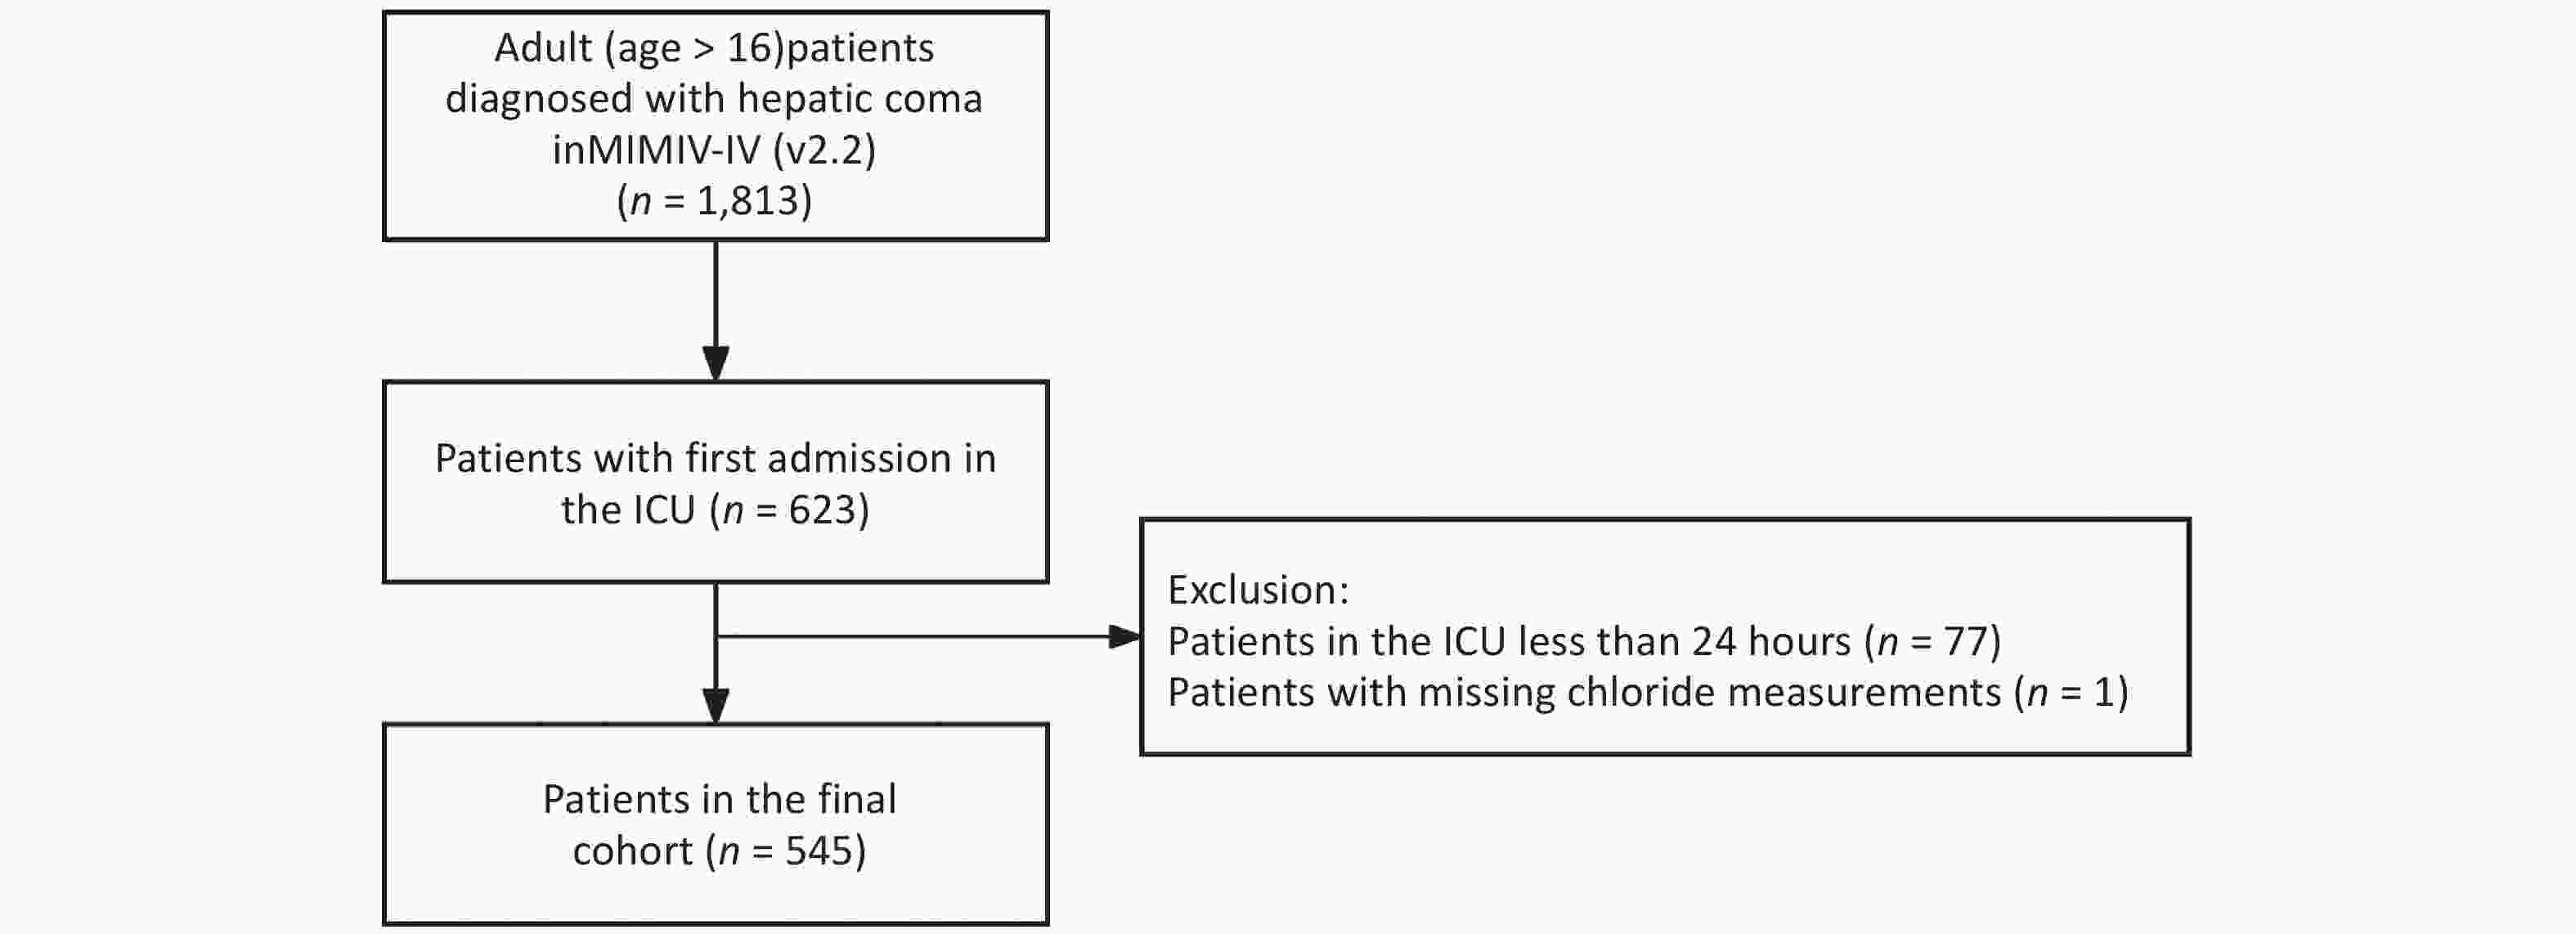Screen dimensions: 2576x934
Task: Select the 'less than 24 hours' exclusion line
Action: point(1583,641)
